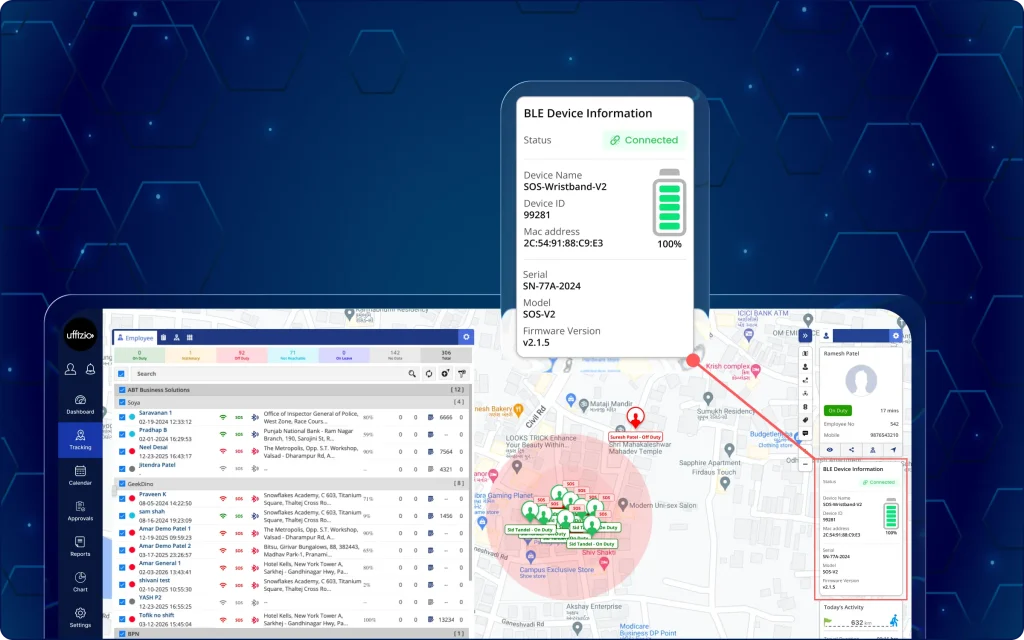
Task: Filter by Stationary status count
Action: pyautogui.click(x=191, y=355)
